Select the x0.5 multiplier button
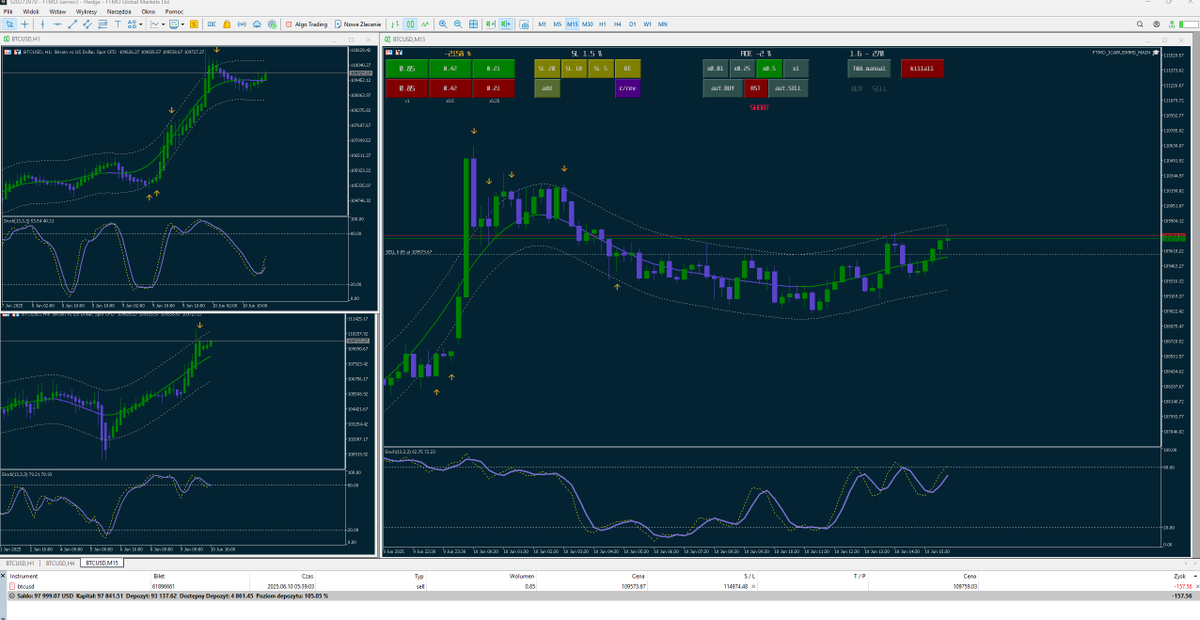This screenshot has width=1200, height=620. pyautogui.click(x=768, y=68)
